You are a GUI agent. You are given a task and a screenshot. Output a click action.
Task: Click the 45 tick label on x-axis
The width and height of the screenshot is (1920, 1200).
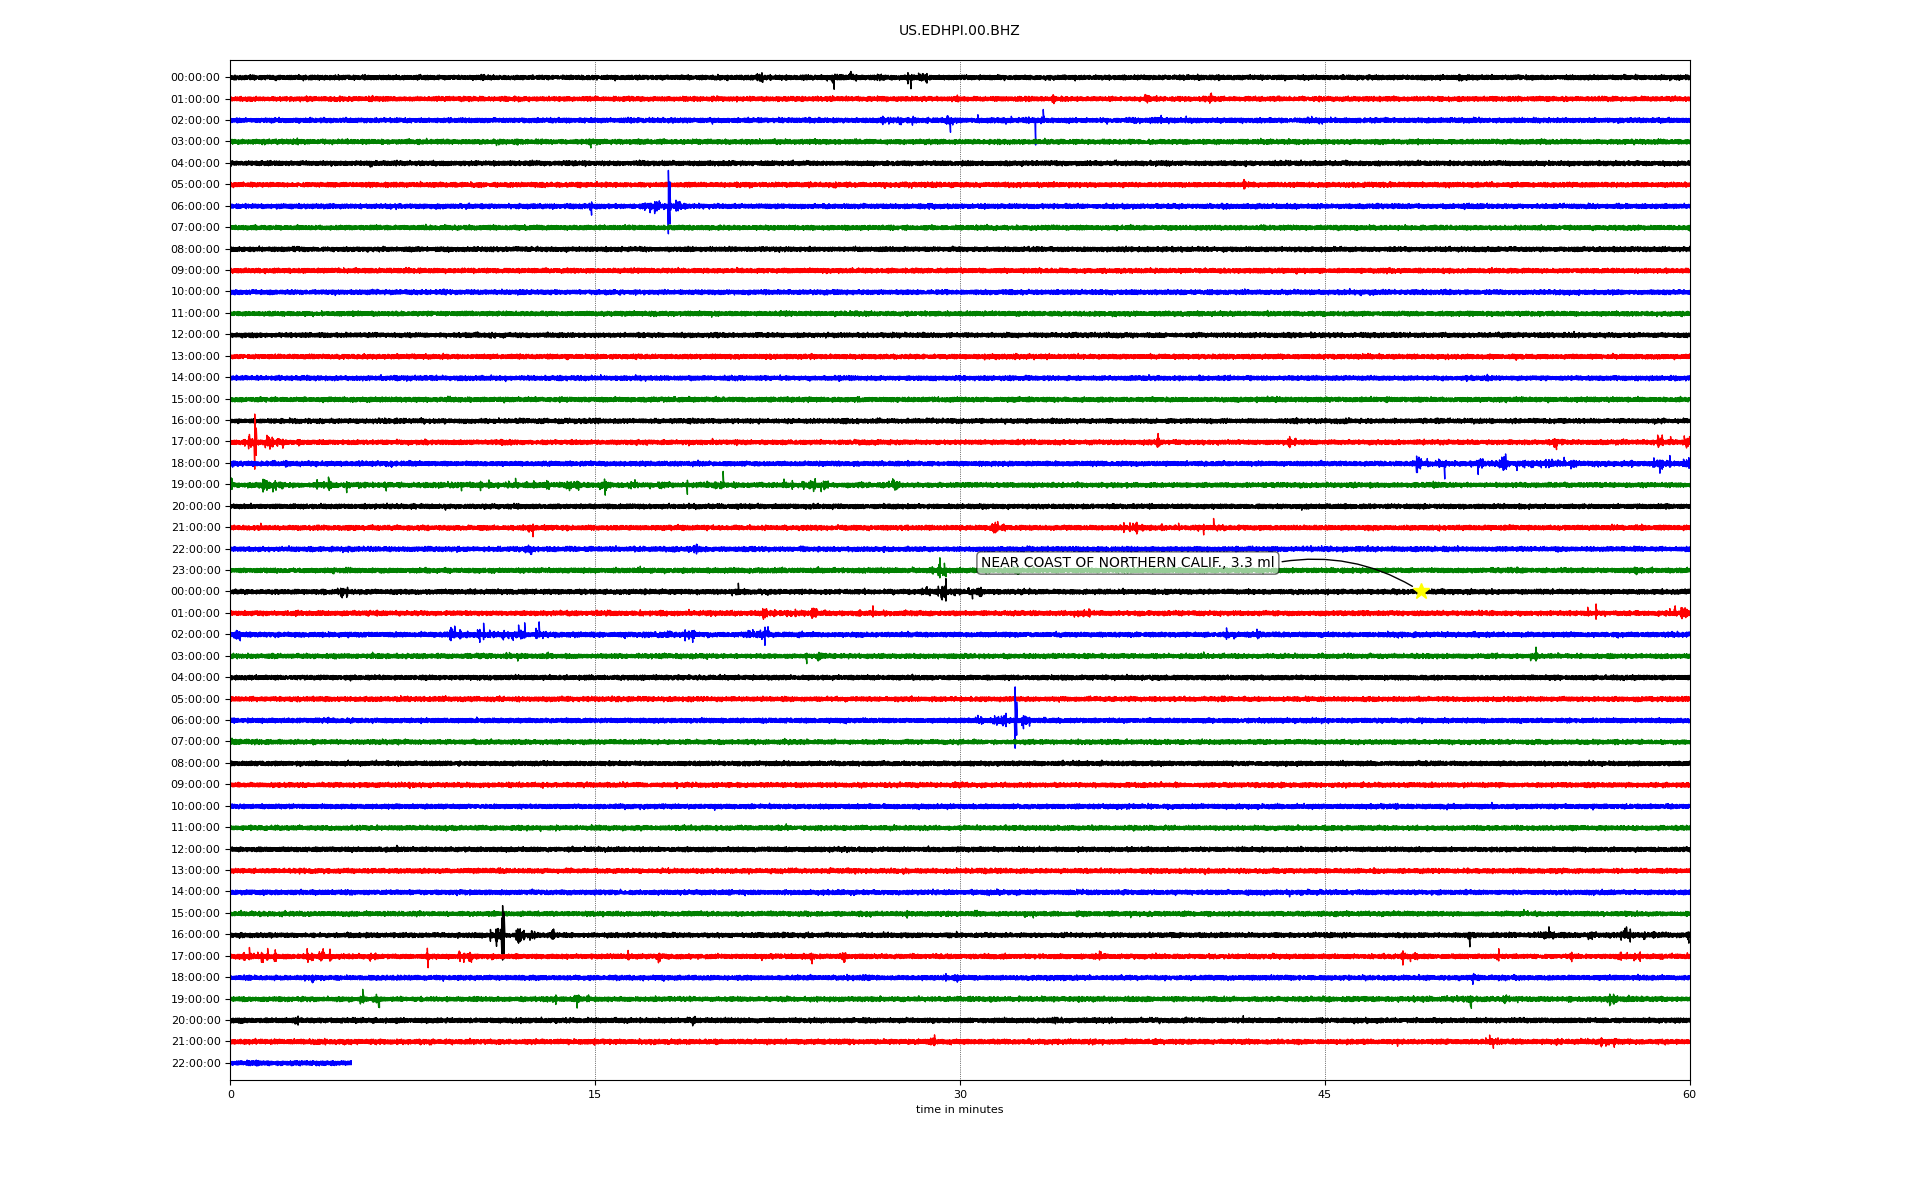point(1325,1094)
